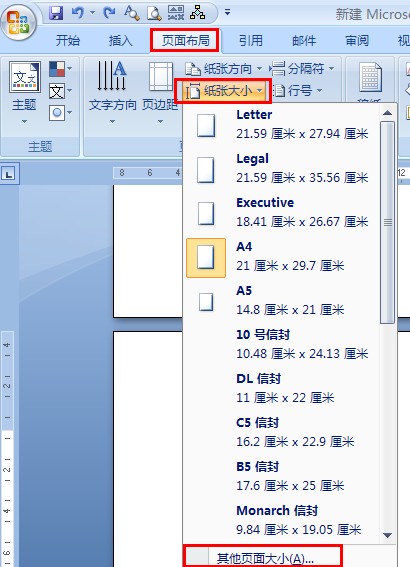The image size is (410, 567).
Task: Undo the last action
Action: coord(78,13)
